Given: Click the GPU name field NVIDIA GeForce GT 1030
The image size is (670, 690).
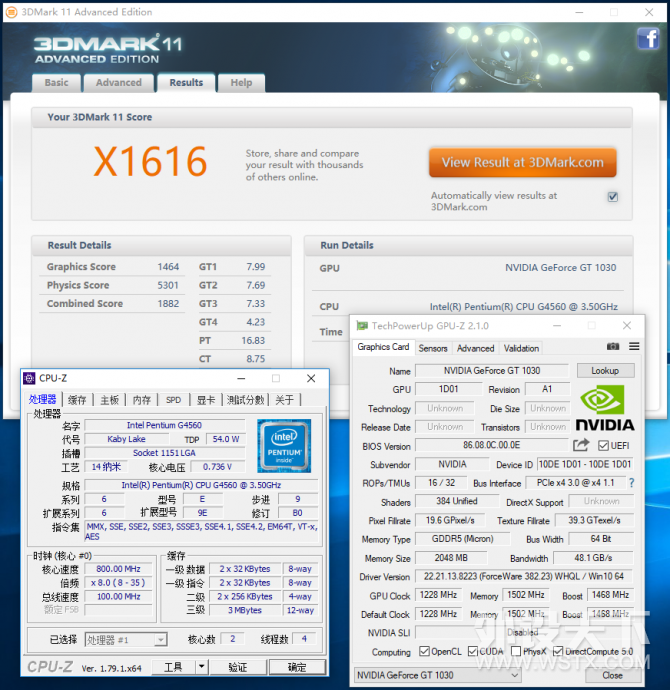Looking at the screenshot, I should [492, 371].
